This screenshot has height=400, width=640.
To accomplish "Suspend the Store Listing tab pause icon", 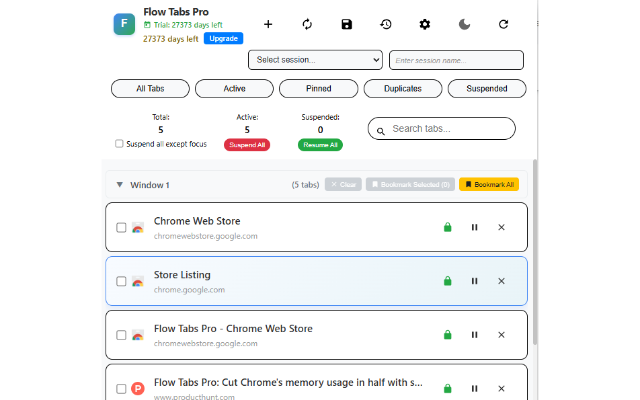I will [x=474, y=281].
